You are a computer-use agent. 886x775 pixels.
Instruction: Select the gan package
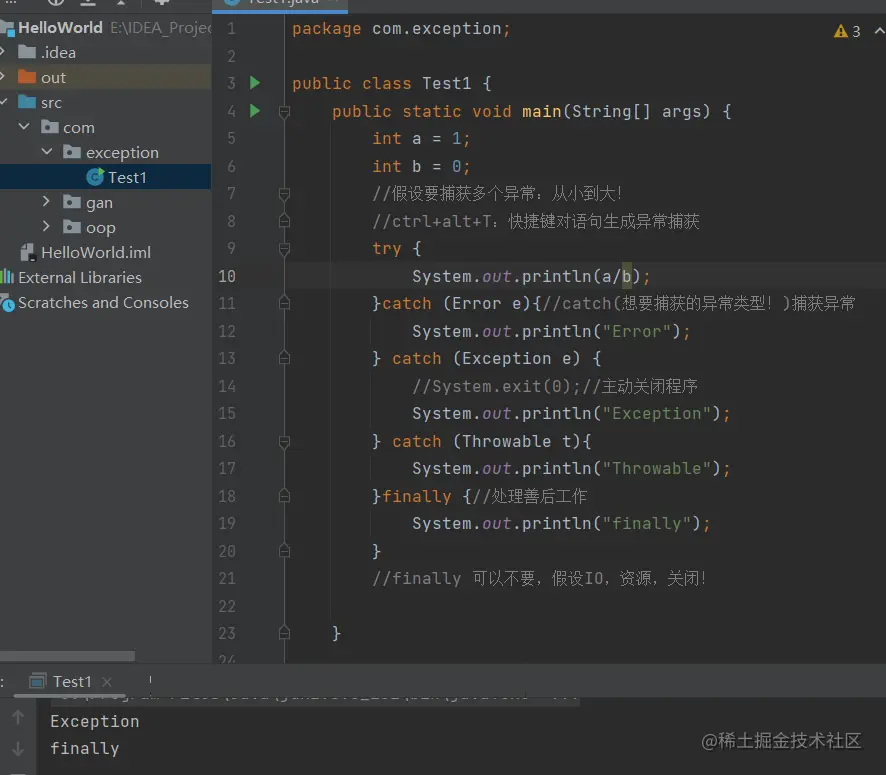pos(99,203)
